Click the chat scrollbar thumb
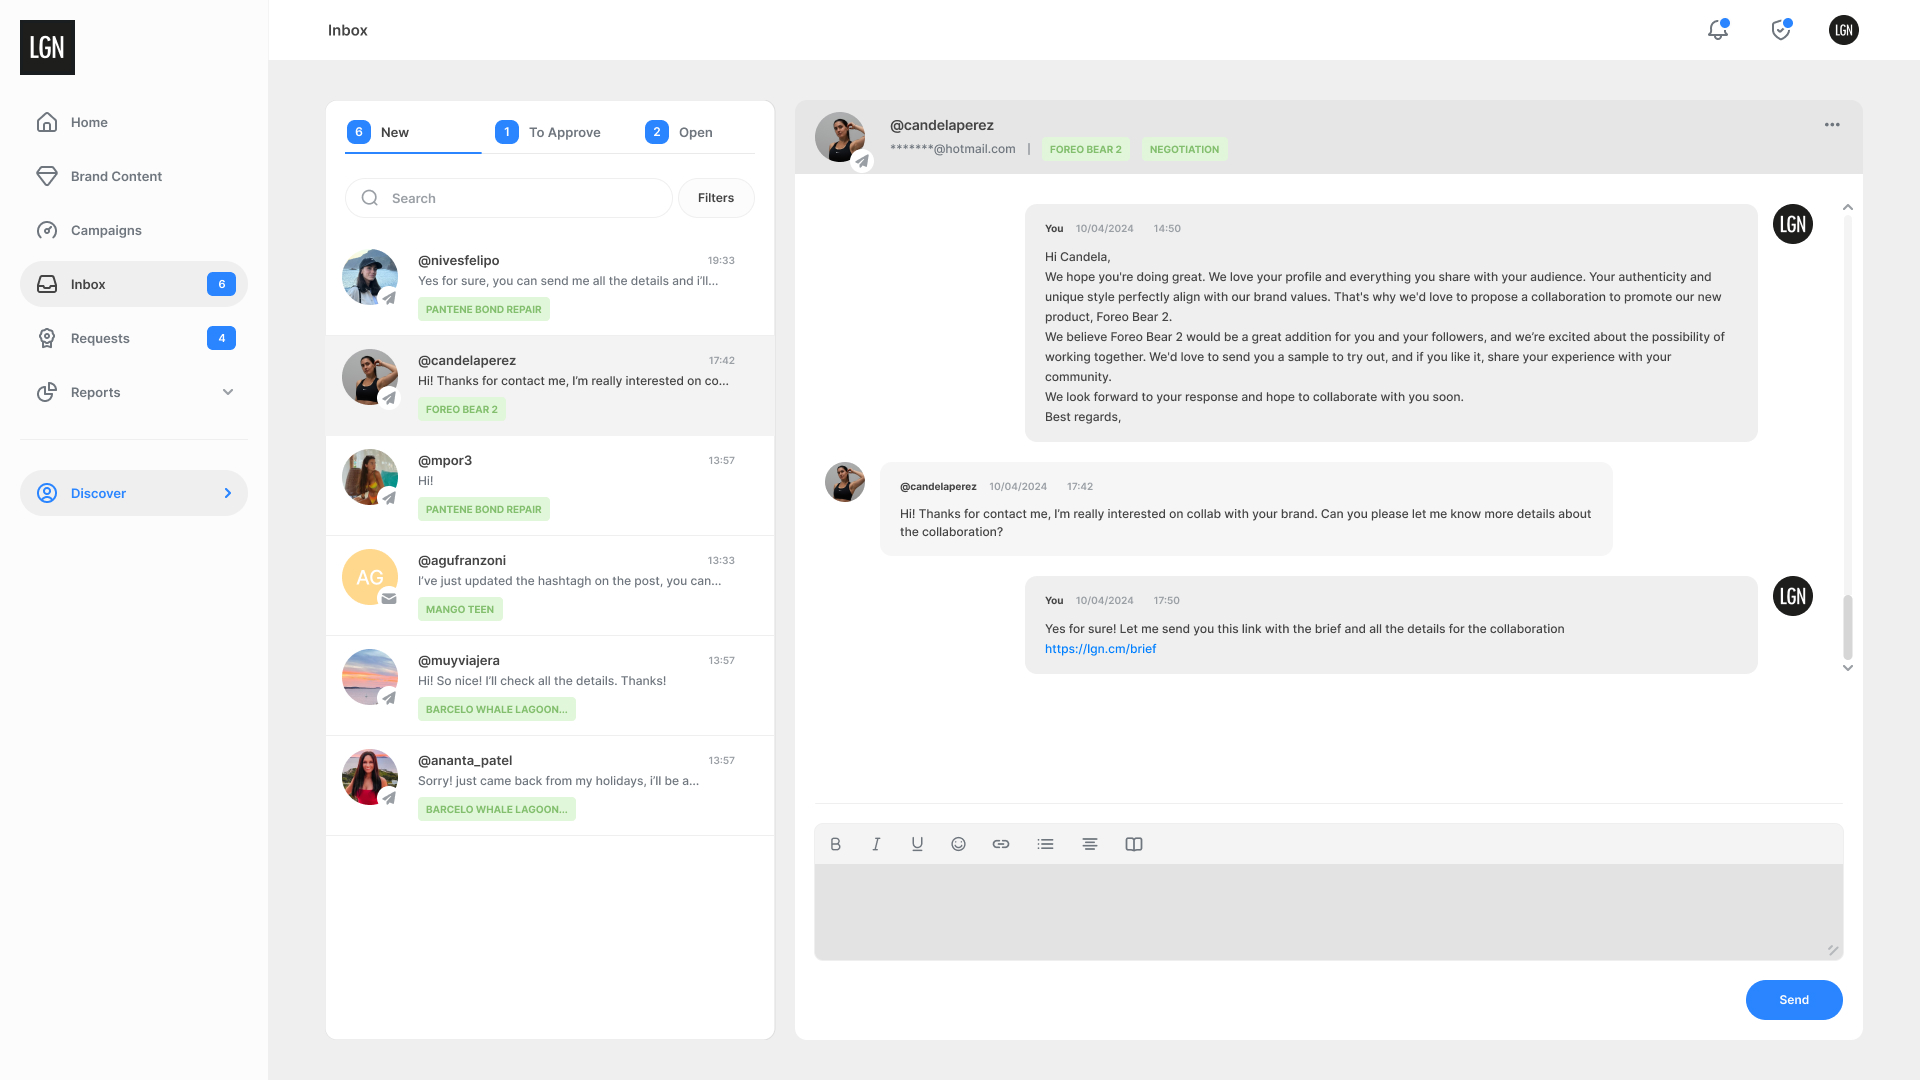Image resolution: width=1920 pixels, height=1080 pixels. coord(1848,626)
